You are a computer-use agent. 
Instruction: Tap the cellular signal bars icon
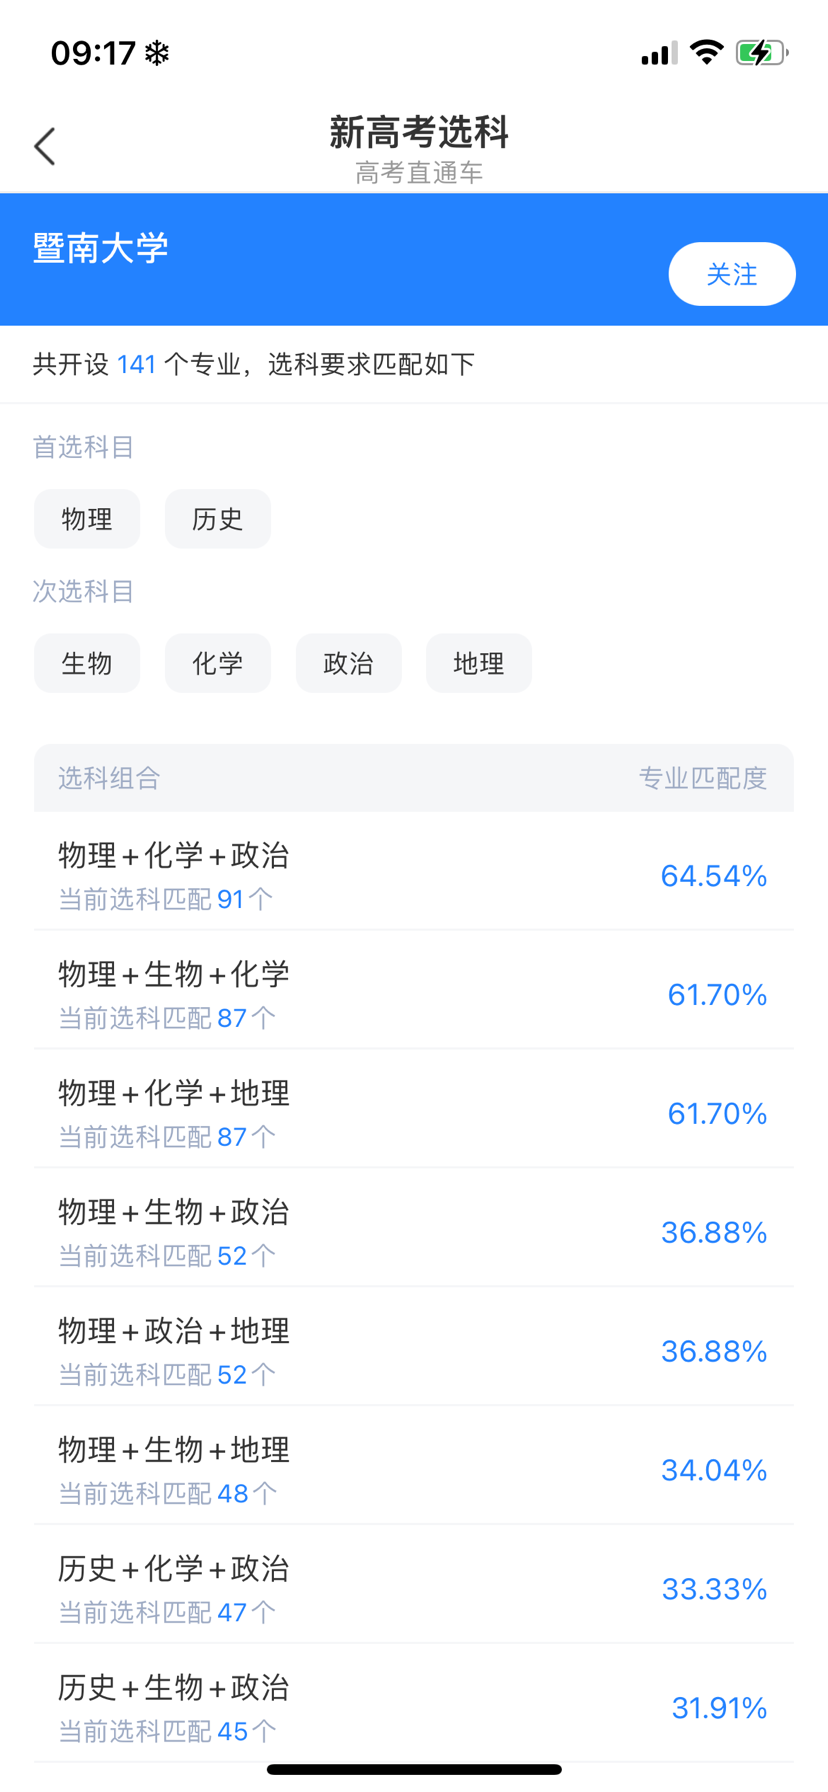(x=658, y=53)
